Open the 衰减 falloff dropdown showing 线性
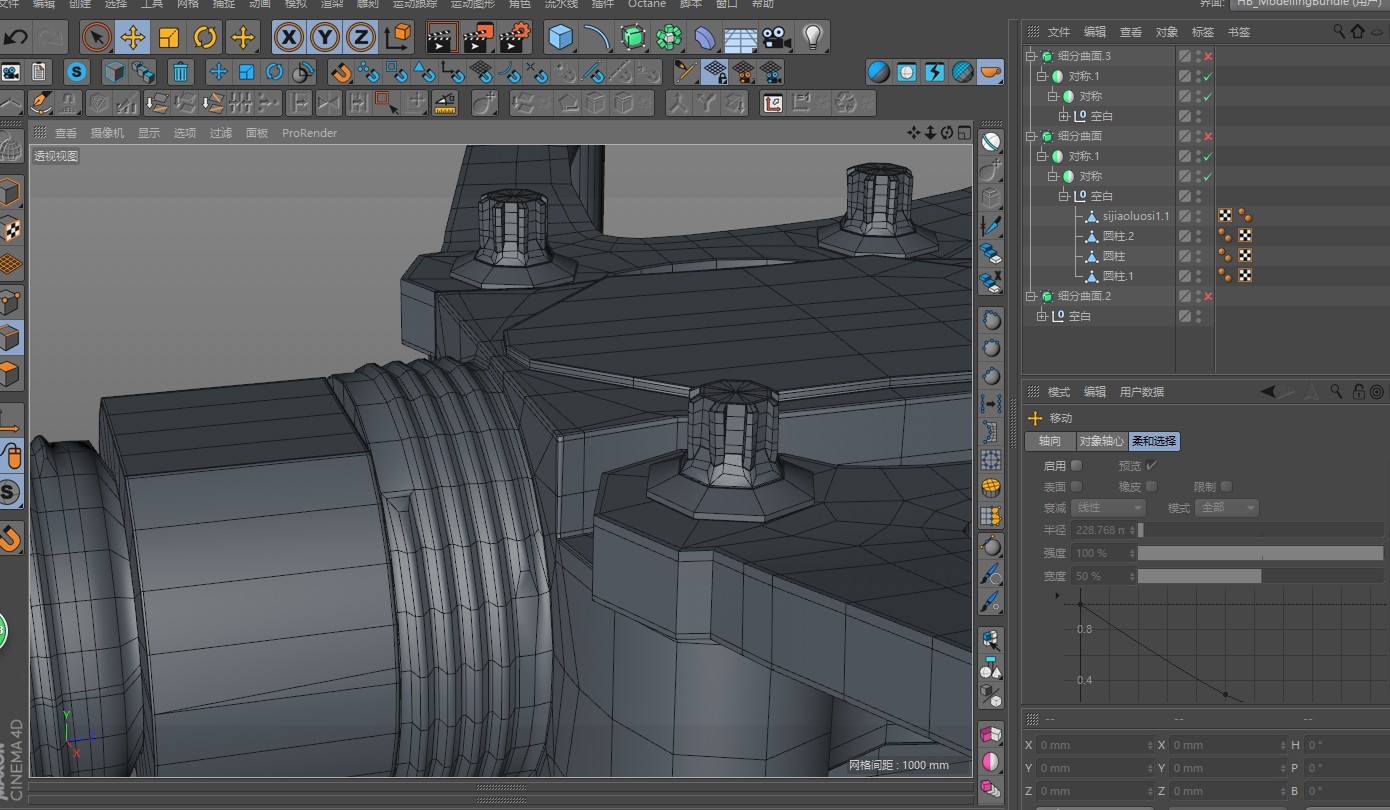The image size is (1390, 810). (x=1108, y=507)
